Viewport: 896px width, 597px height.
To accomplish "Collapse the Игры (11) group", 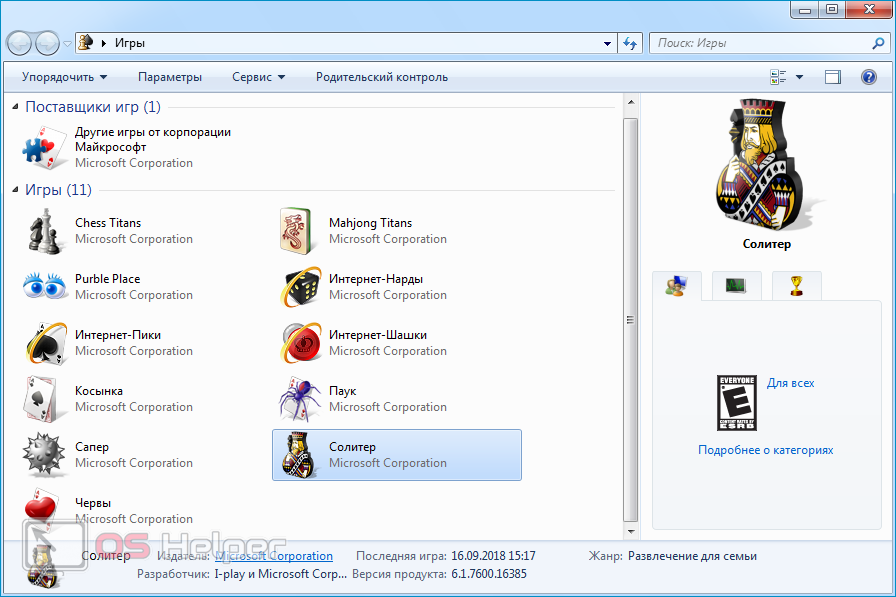I will tap(16, 190).
